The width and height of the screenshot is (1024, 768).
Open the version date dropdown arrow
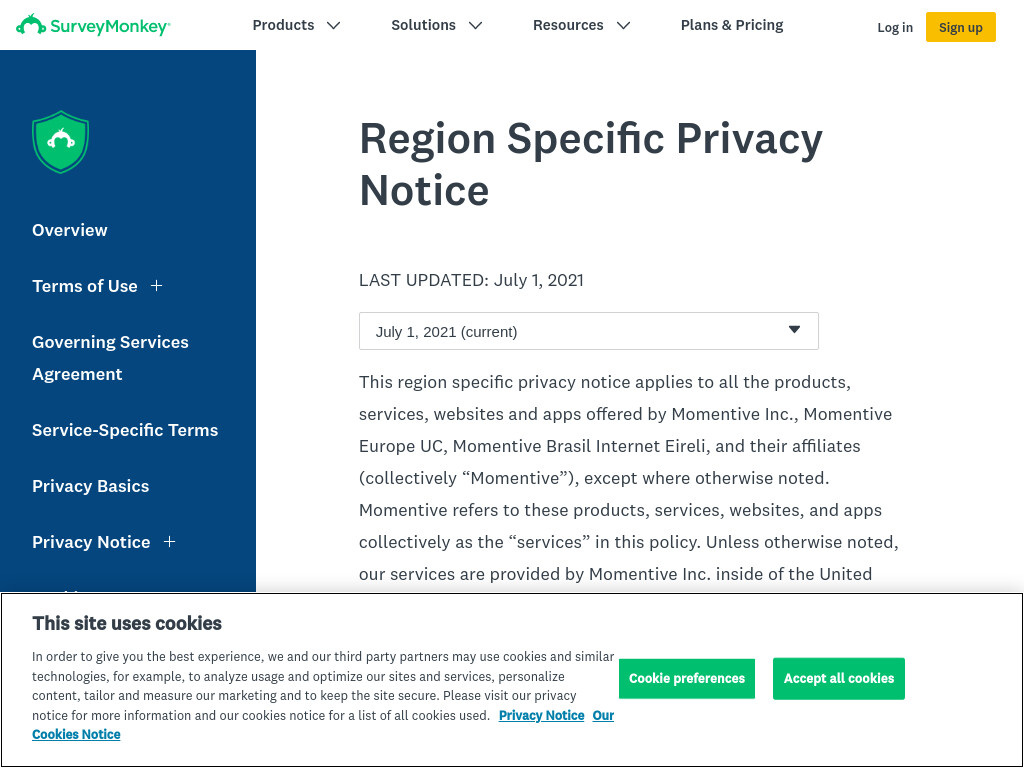click(794, 330)
